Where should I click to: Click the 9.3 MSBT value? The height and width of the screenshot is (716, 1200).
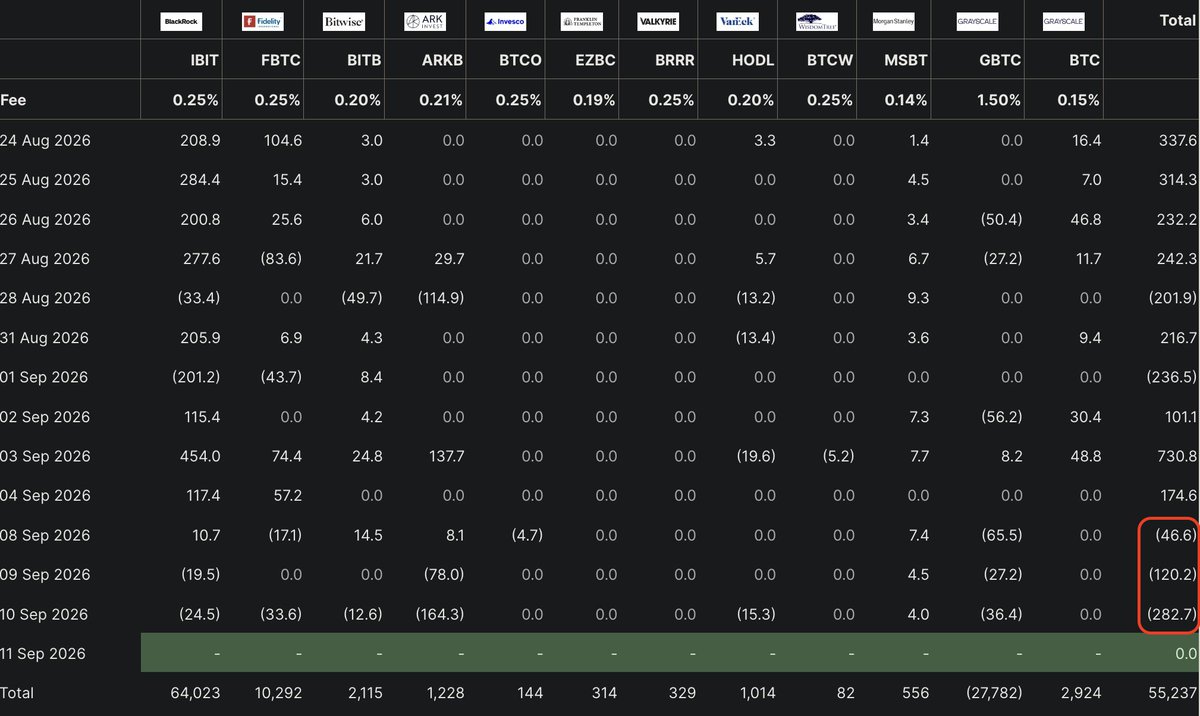pyautogui.click(x=918, y=298)
